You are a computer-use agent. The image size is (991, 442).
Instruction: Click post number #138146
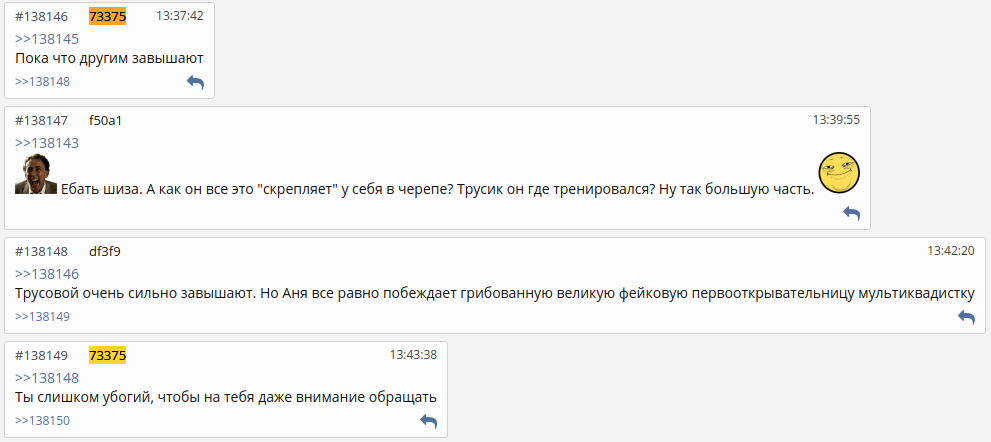point(41,16)
